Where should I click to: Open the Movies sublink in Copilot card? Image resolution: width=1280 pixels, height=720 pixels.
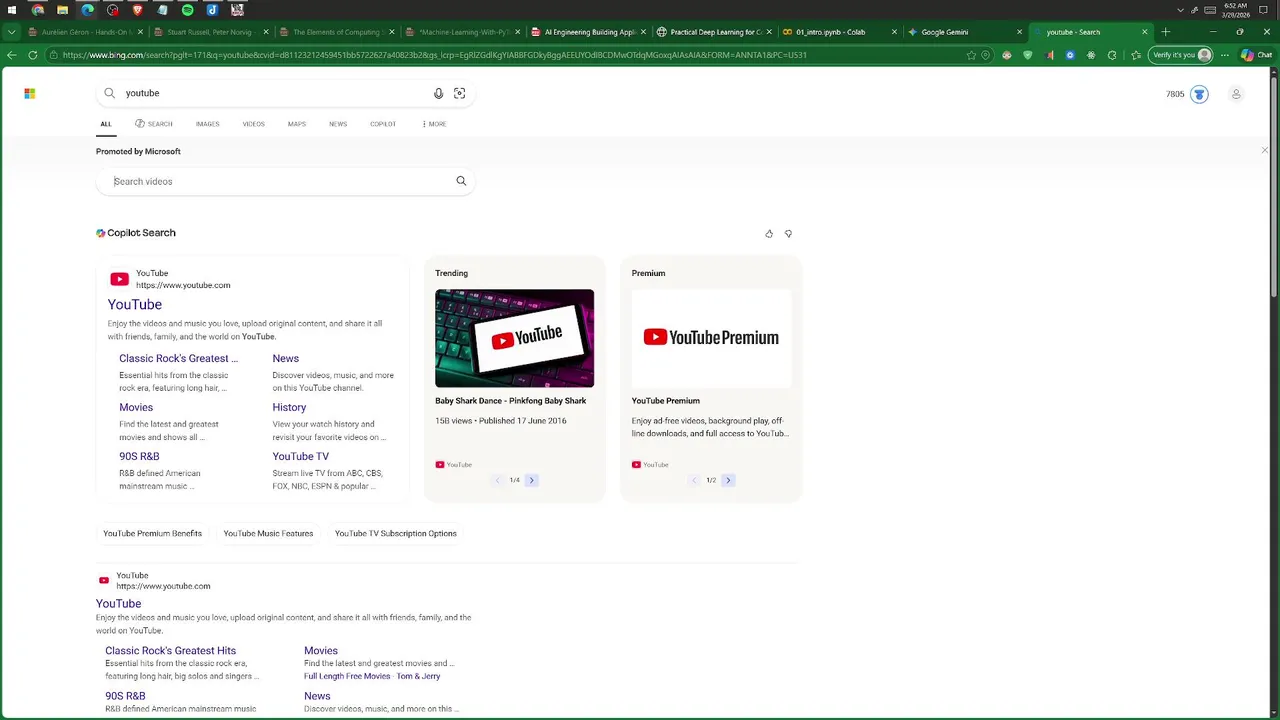click(136, 407)
